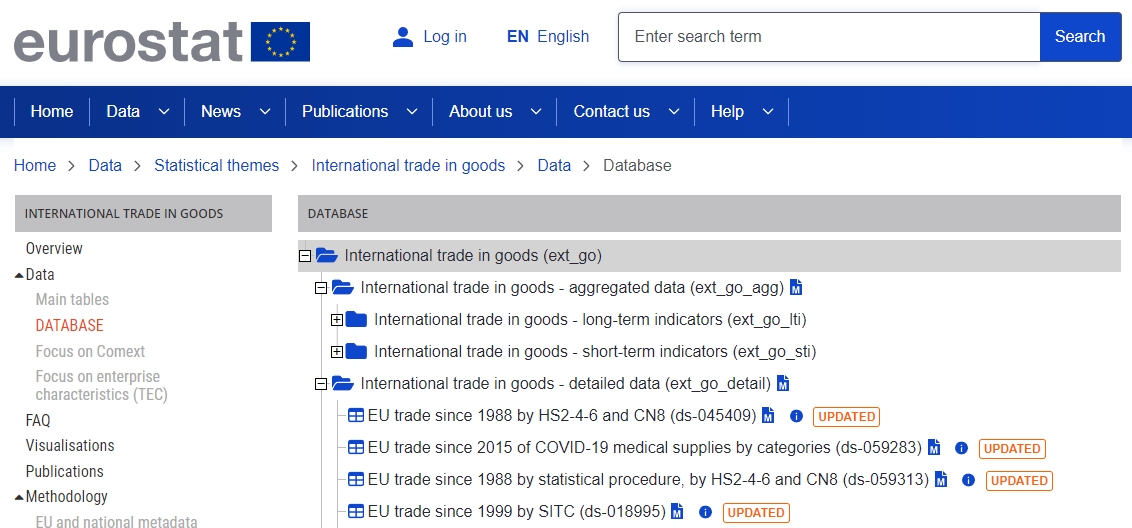Click the Log in user icon
The height and width of the screenshot is (528, 1132).
point(402,37)
